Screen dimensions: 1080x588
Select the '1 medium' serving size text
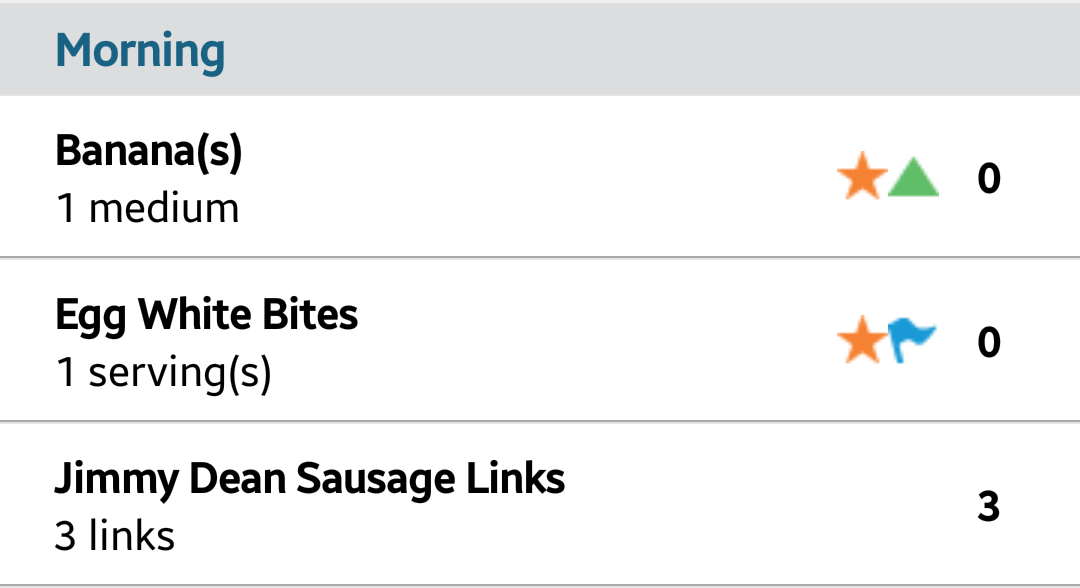pyautogui.click(x=147, y=208)
